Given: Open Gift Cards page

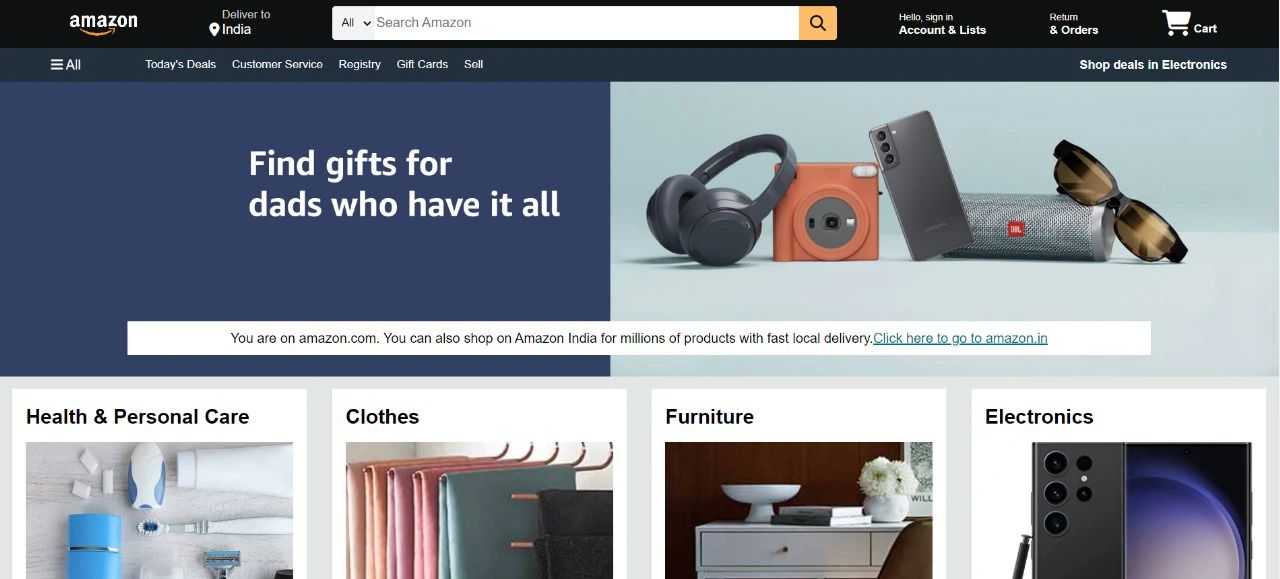Looking at the screenshot, I should click(422, 64).
